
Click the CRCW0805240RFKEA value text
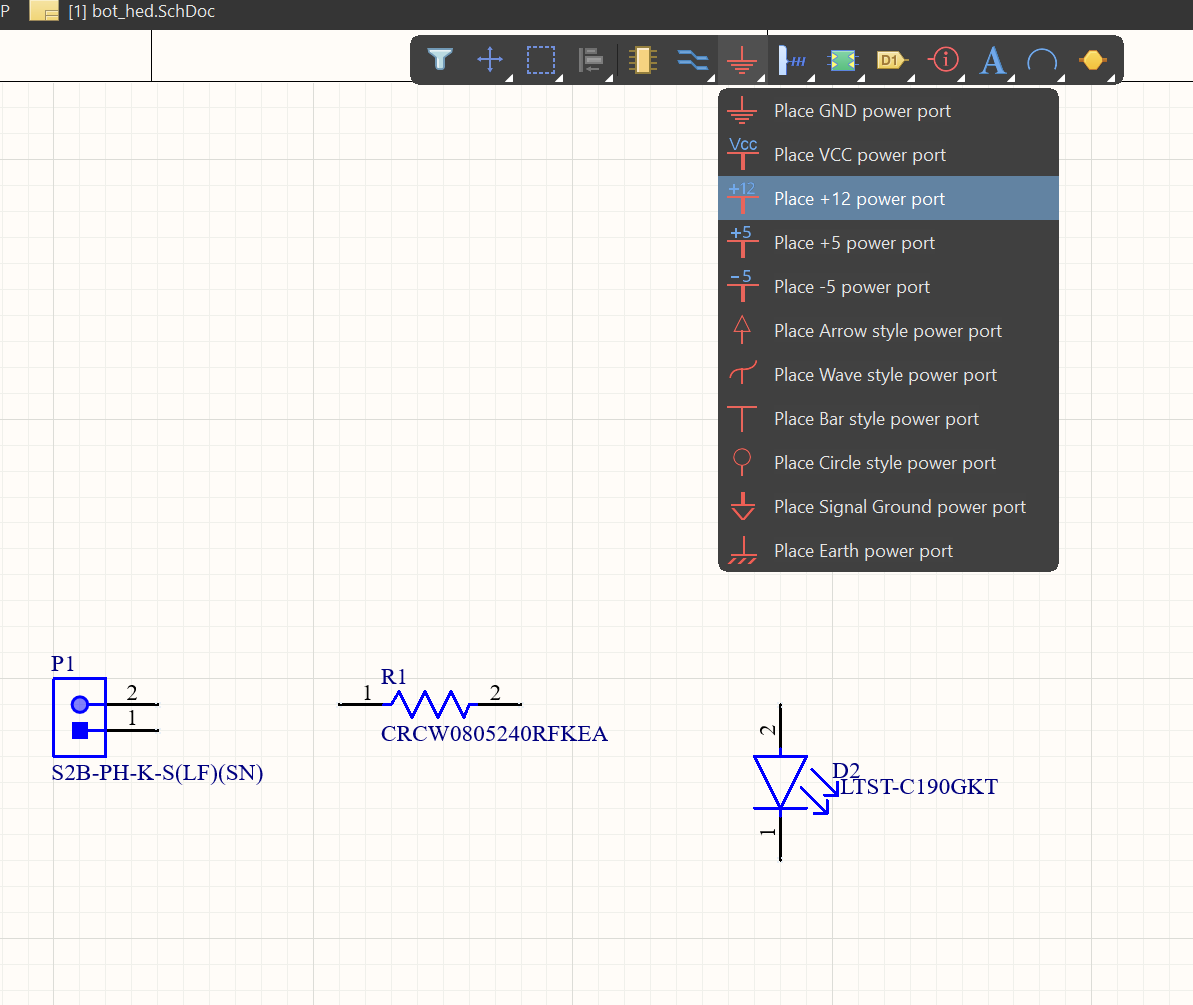tap(495, 733)
